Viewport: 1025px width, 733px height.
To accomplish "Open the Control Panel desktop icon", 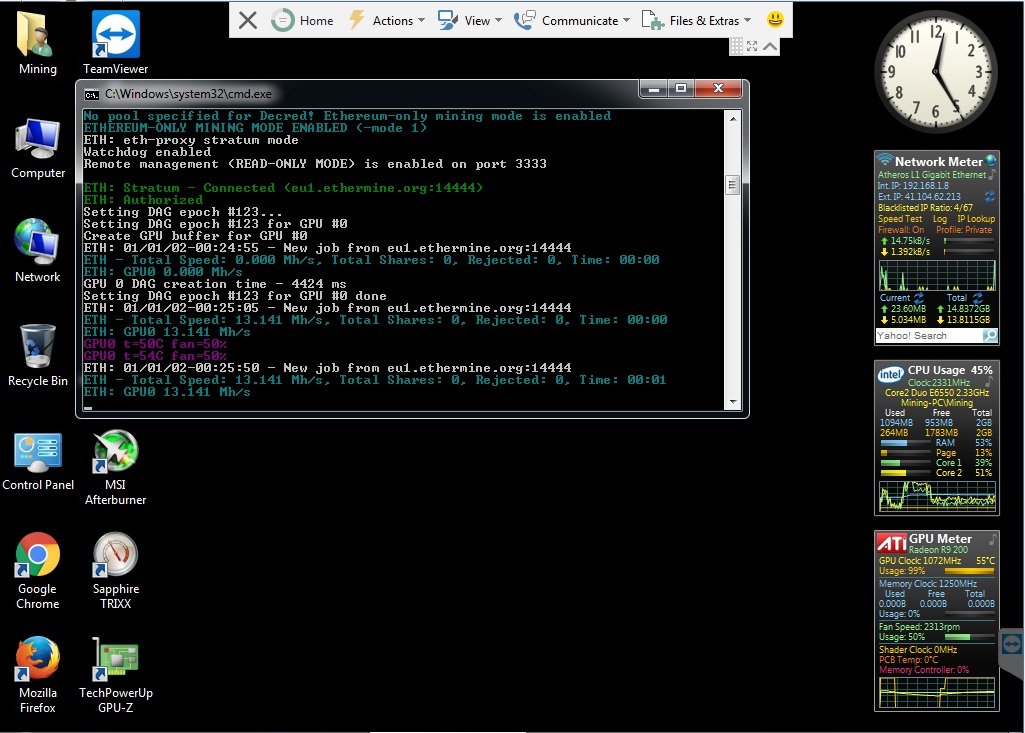I will point(38,460).
